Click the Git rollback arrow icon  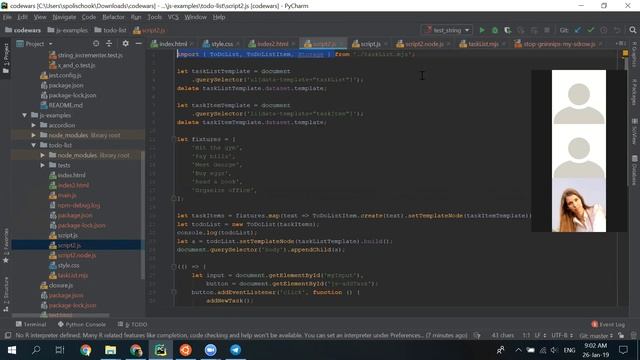[617, 30]
